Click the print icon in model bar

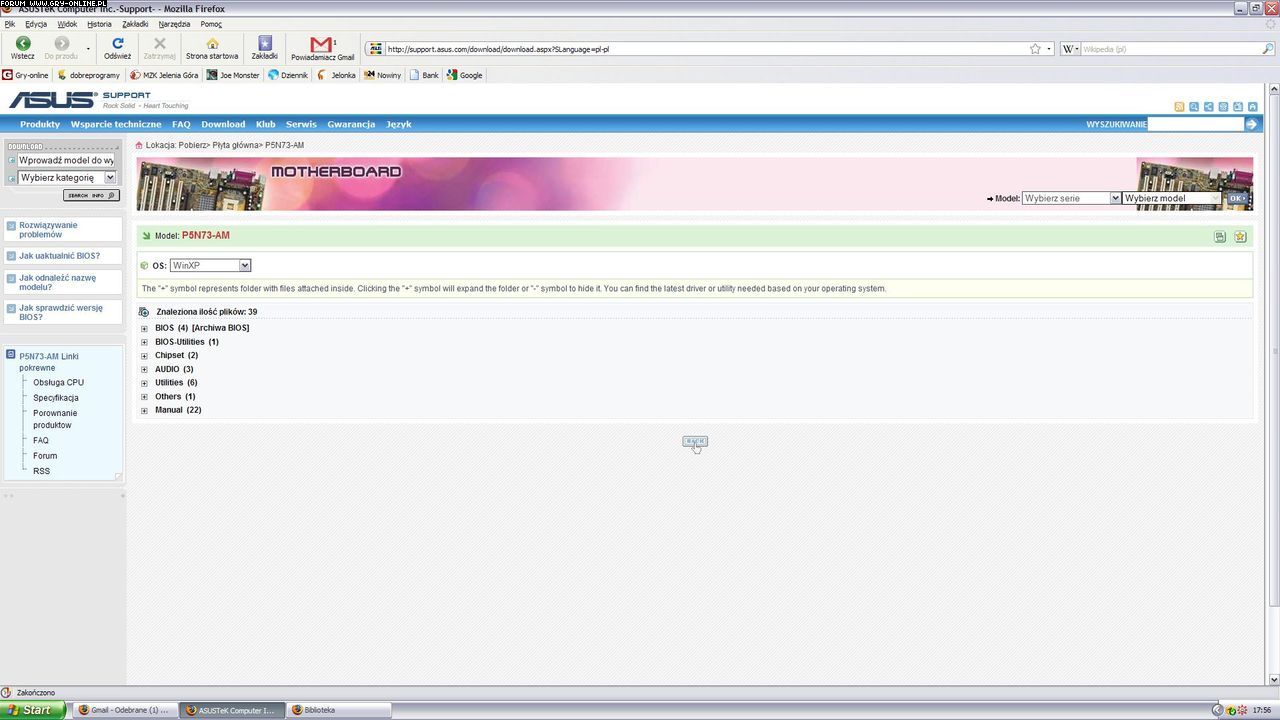click(1220, 237)
